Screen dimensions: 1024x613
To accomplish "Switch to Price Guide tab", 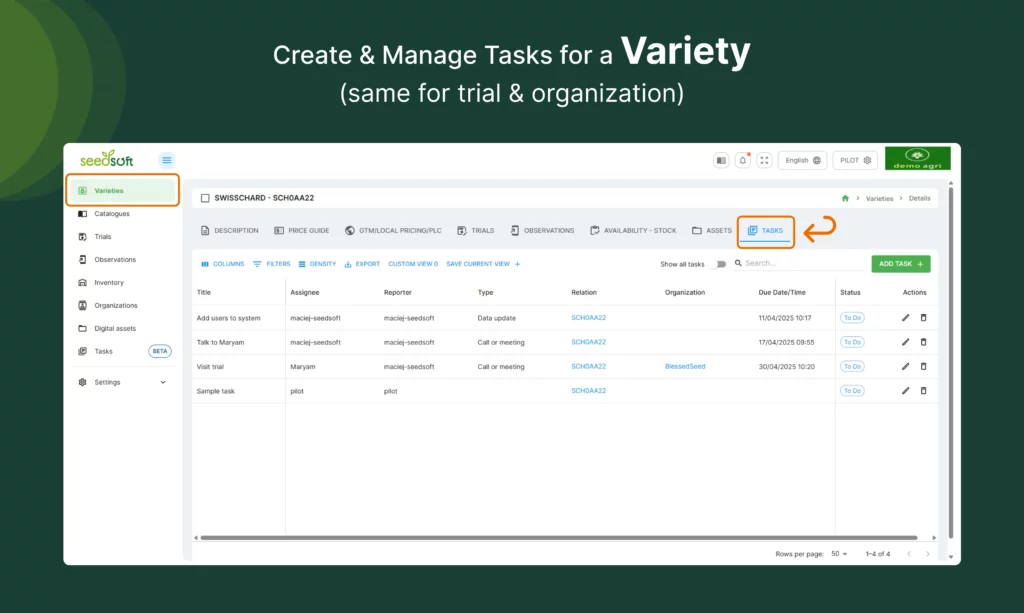I will 302,230.
